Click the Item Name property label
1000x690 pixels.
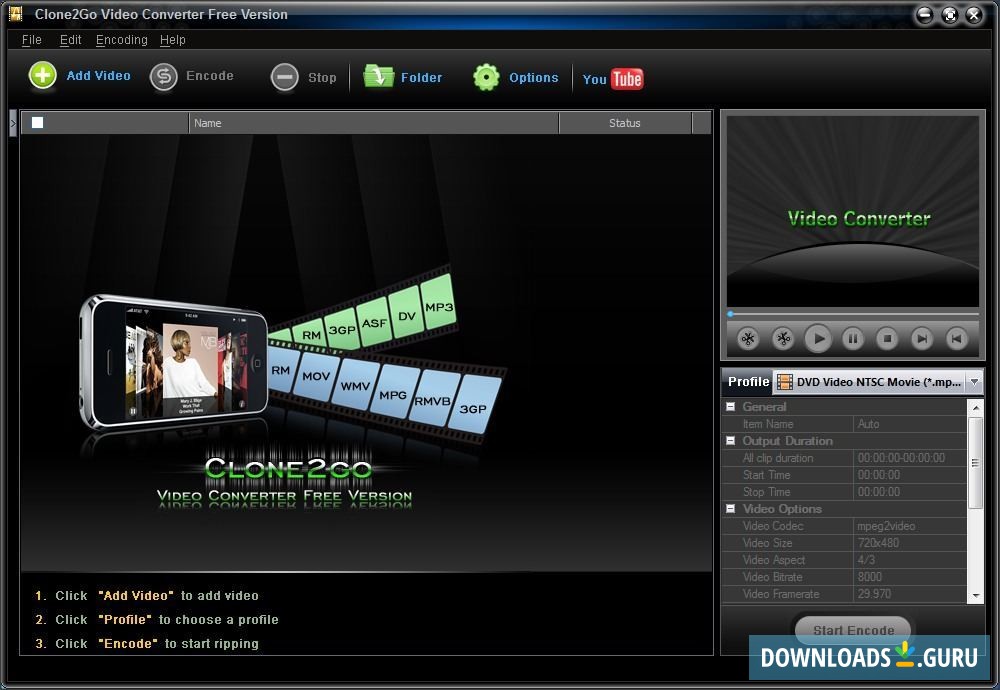click(x=768, y=424)
